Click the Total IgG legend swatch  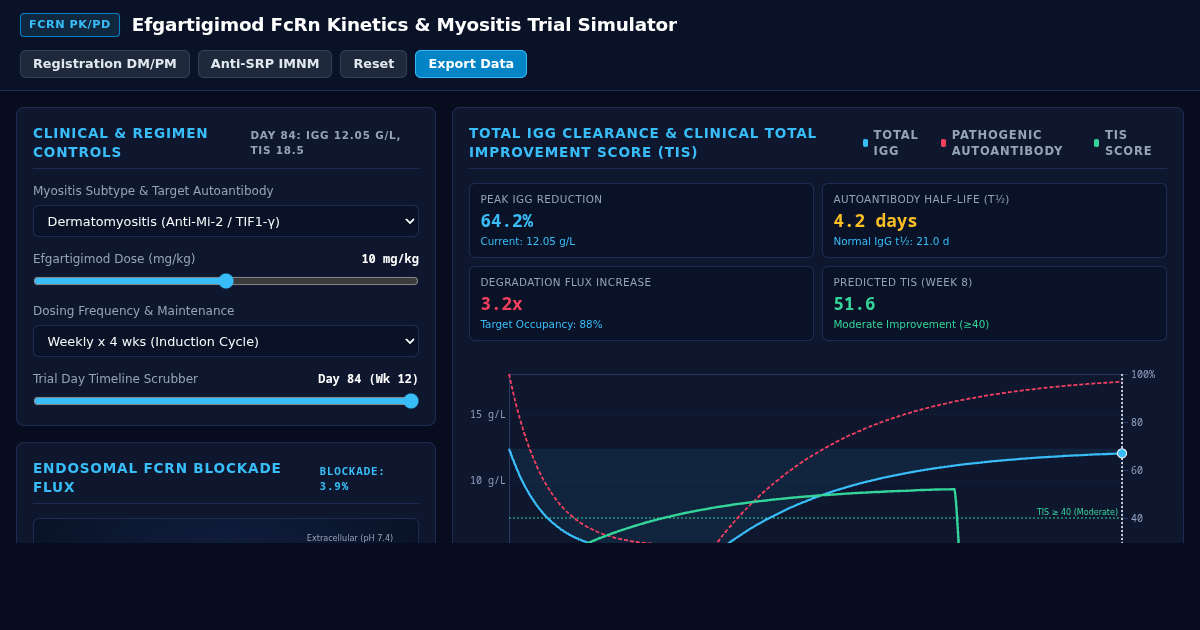click(866, 143)
